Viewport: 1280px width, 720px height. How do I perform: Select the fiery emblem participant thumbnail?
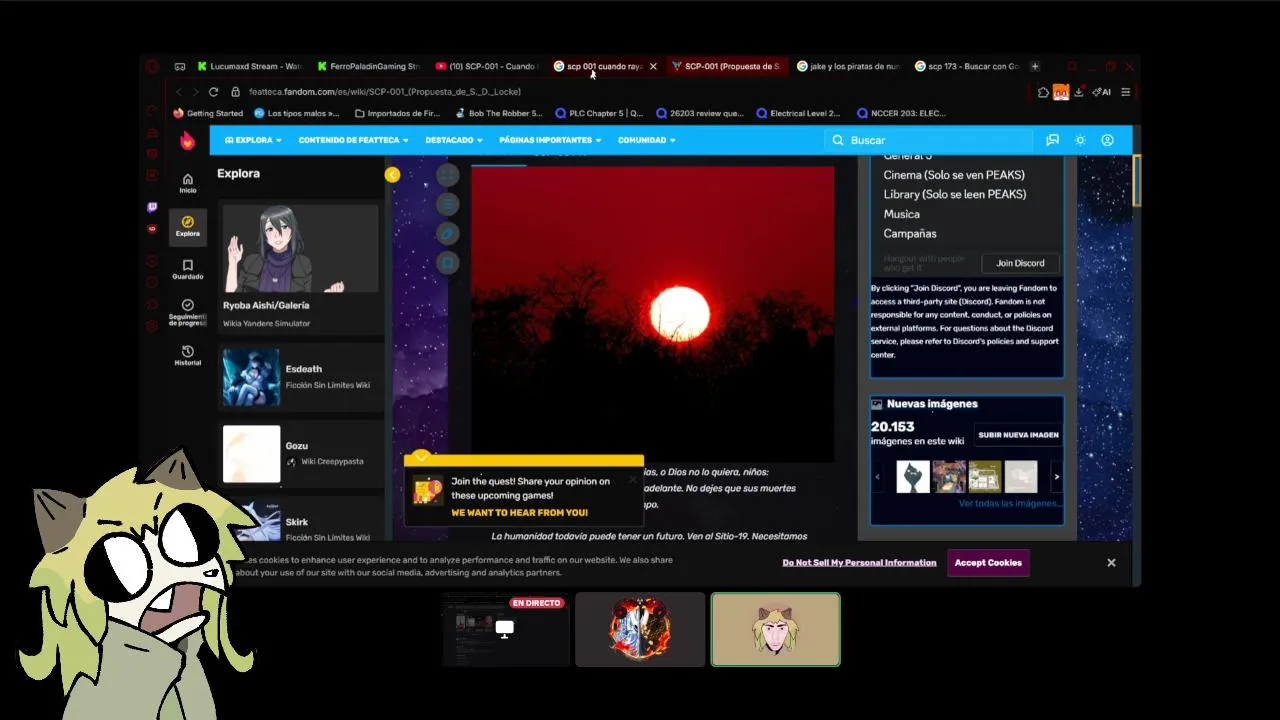(x=640, y=629)
